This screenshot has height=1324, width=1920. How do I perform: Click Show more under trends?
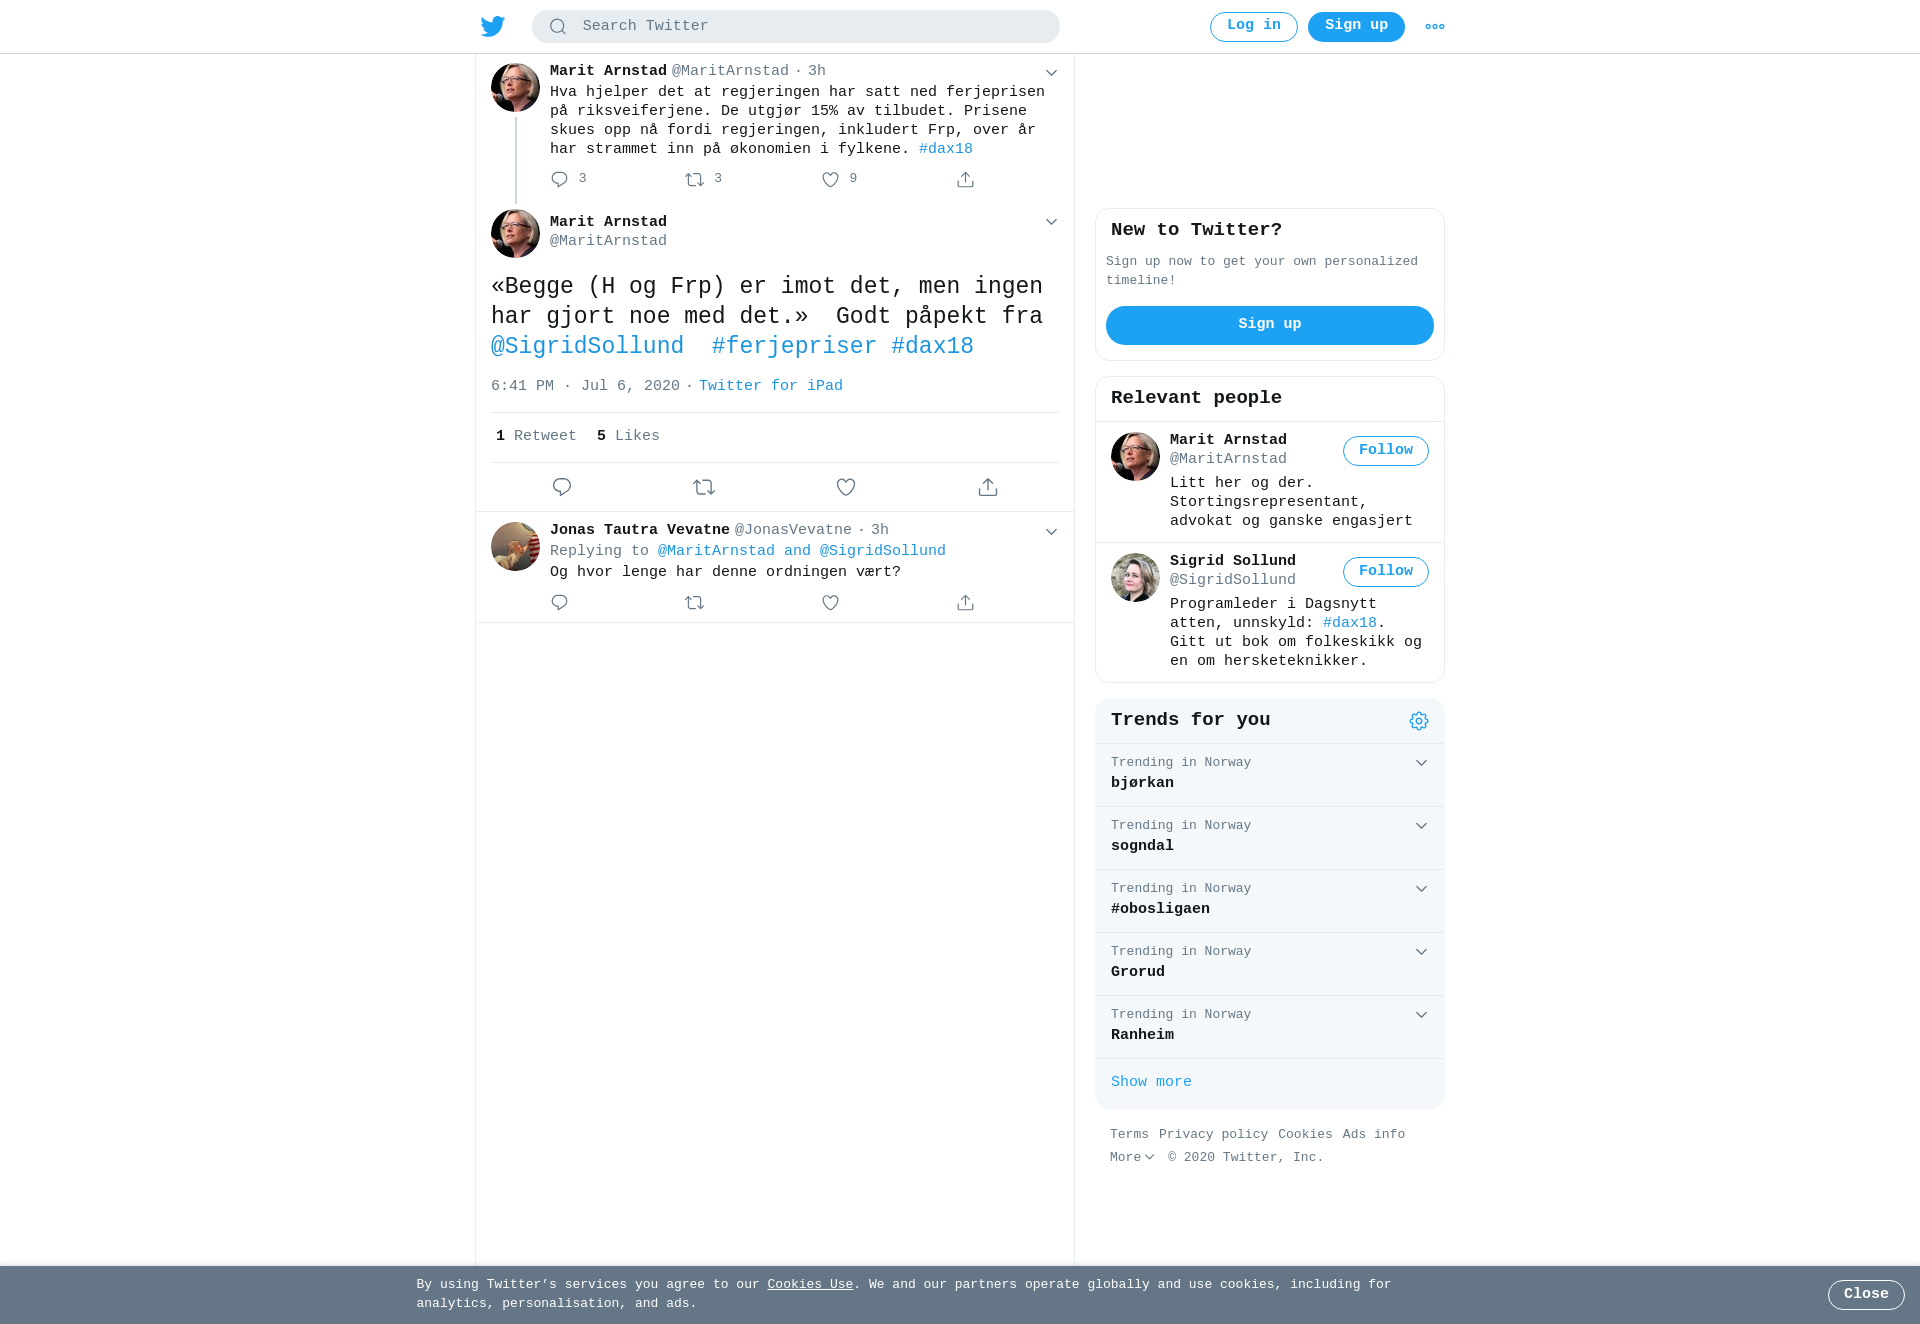[x=1151, y=1082]
